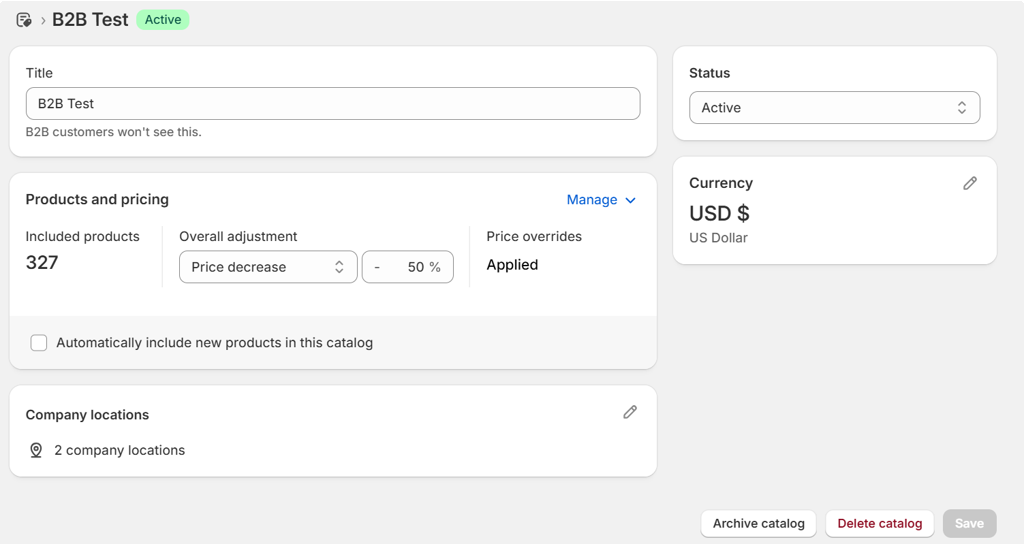
Task: Click the 'Included products' label
Action: point(82,236)
